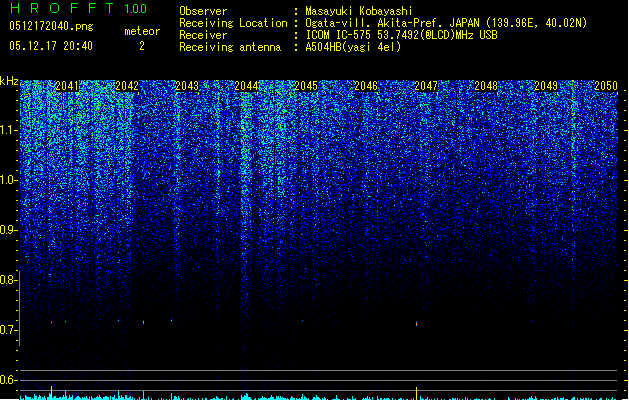Click the meteor count value 2
Viewport: 629px width, 400px height.
click(142, 46)
